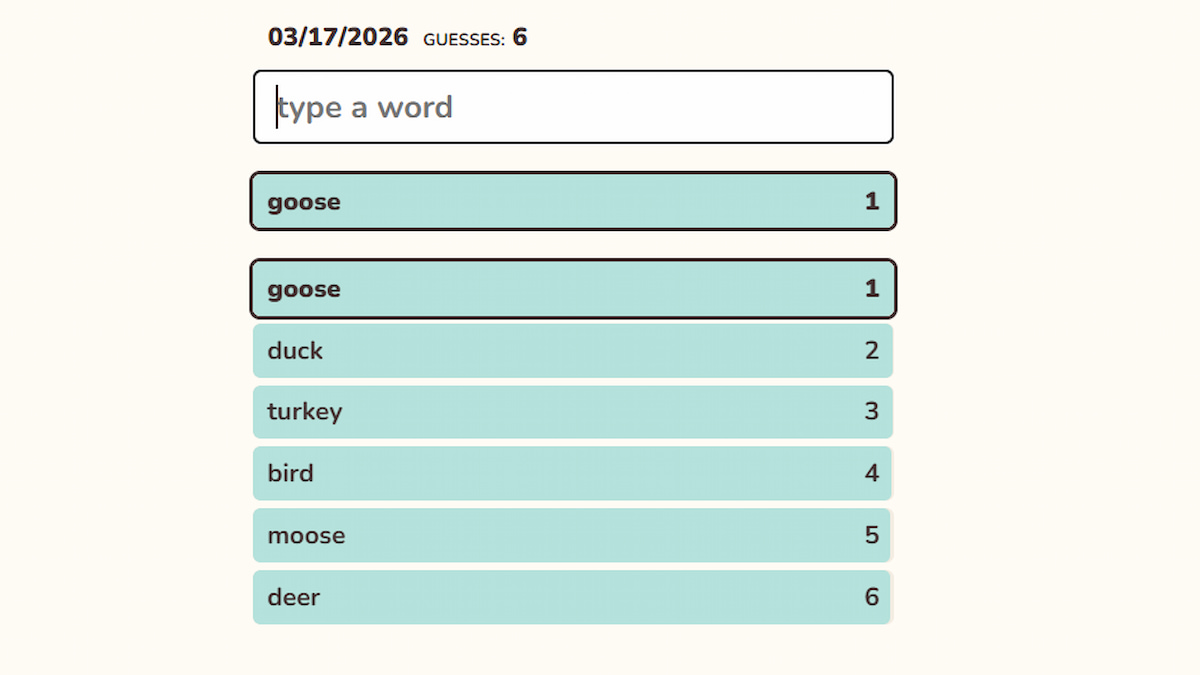Click the GUESSES label text
Viewport: 1200px width, 675px height.
(464, 40)
